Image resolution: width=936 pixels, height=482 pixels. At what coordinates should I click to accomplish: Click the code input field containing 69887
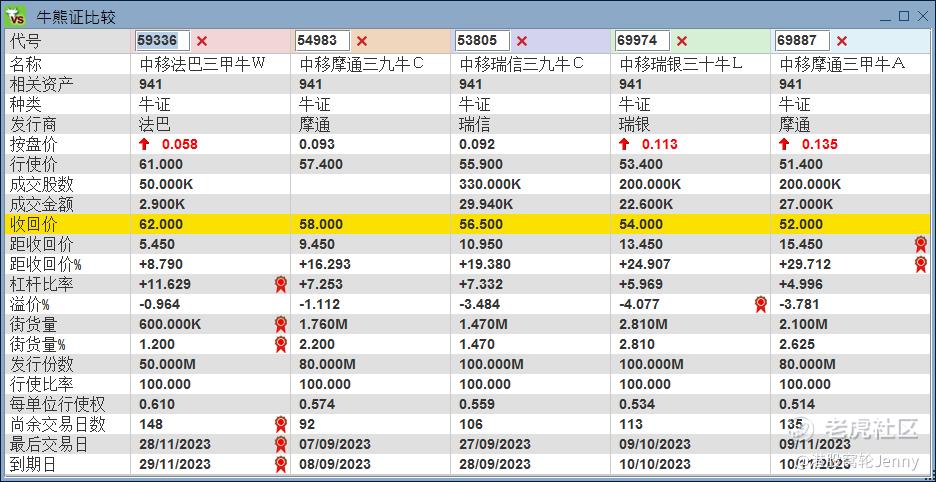point(802,41)
